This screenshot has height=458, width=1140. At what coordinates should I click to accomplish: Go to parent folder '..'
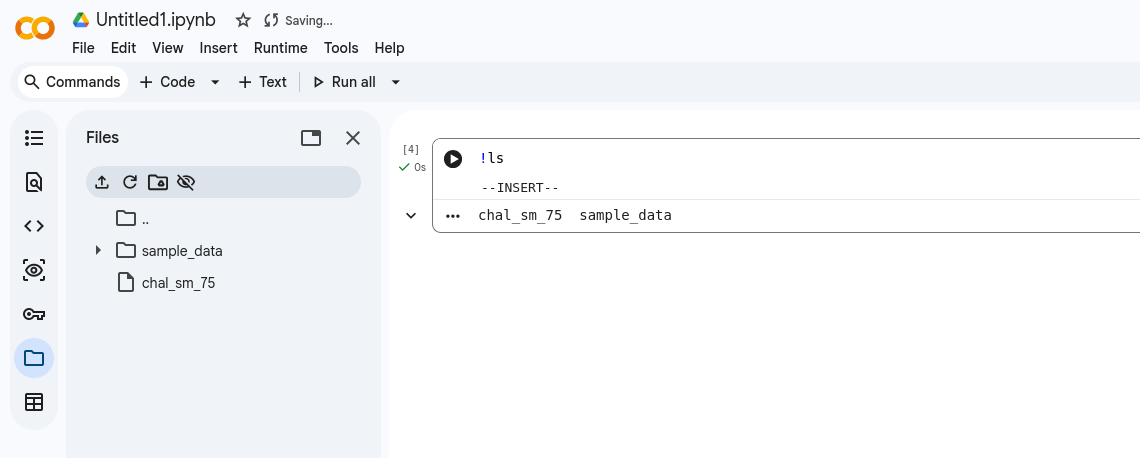pos(132,218)
